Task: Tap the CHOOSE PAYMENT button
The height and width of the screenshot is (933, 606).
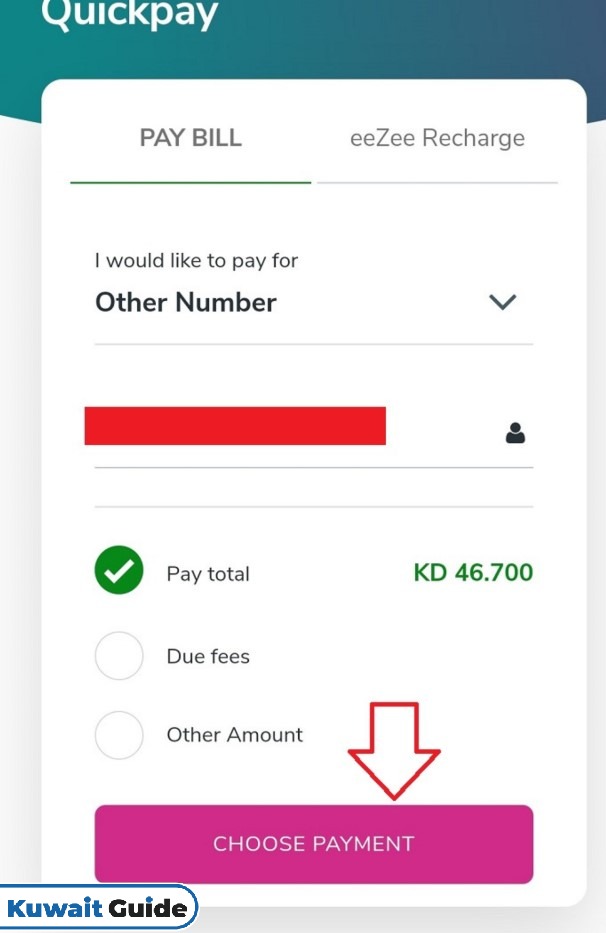Action: click(x=314, y=844)
